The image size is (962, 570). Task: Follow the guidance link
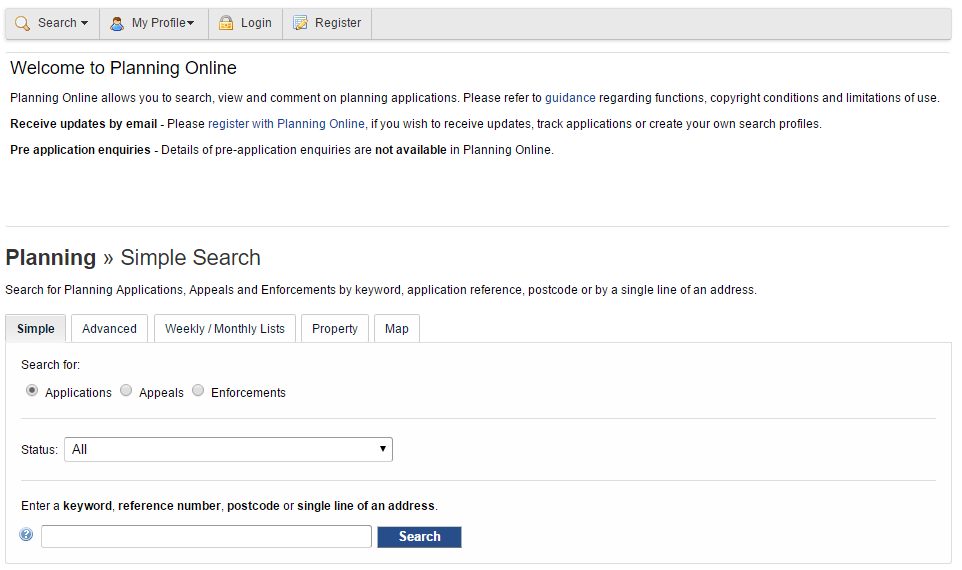click(x=570, y=98)
